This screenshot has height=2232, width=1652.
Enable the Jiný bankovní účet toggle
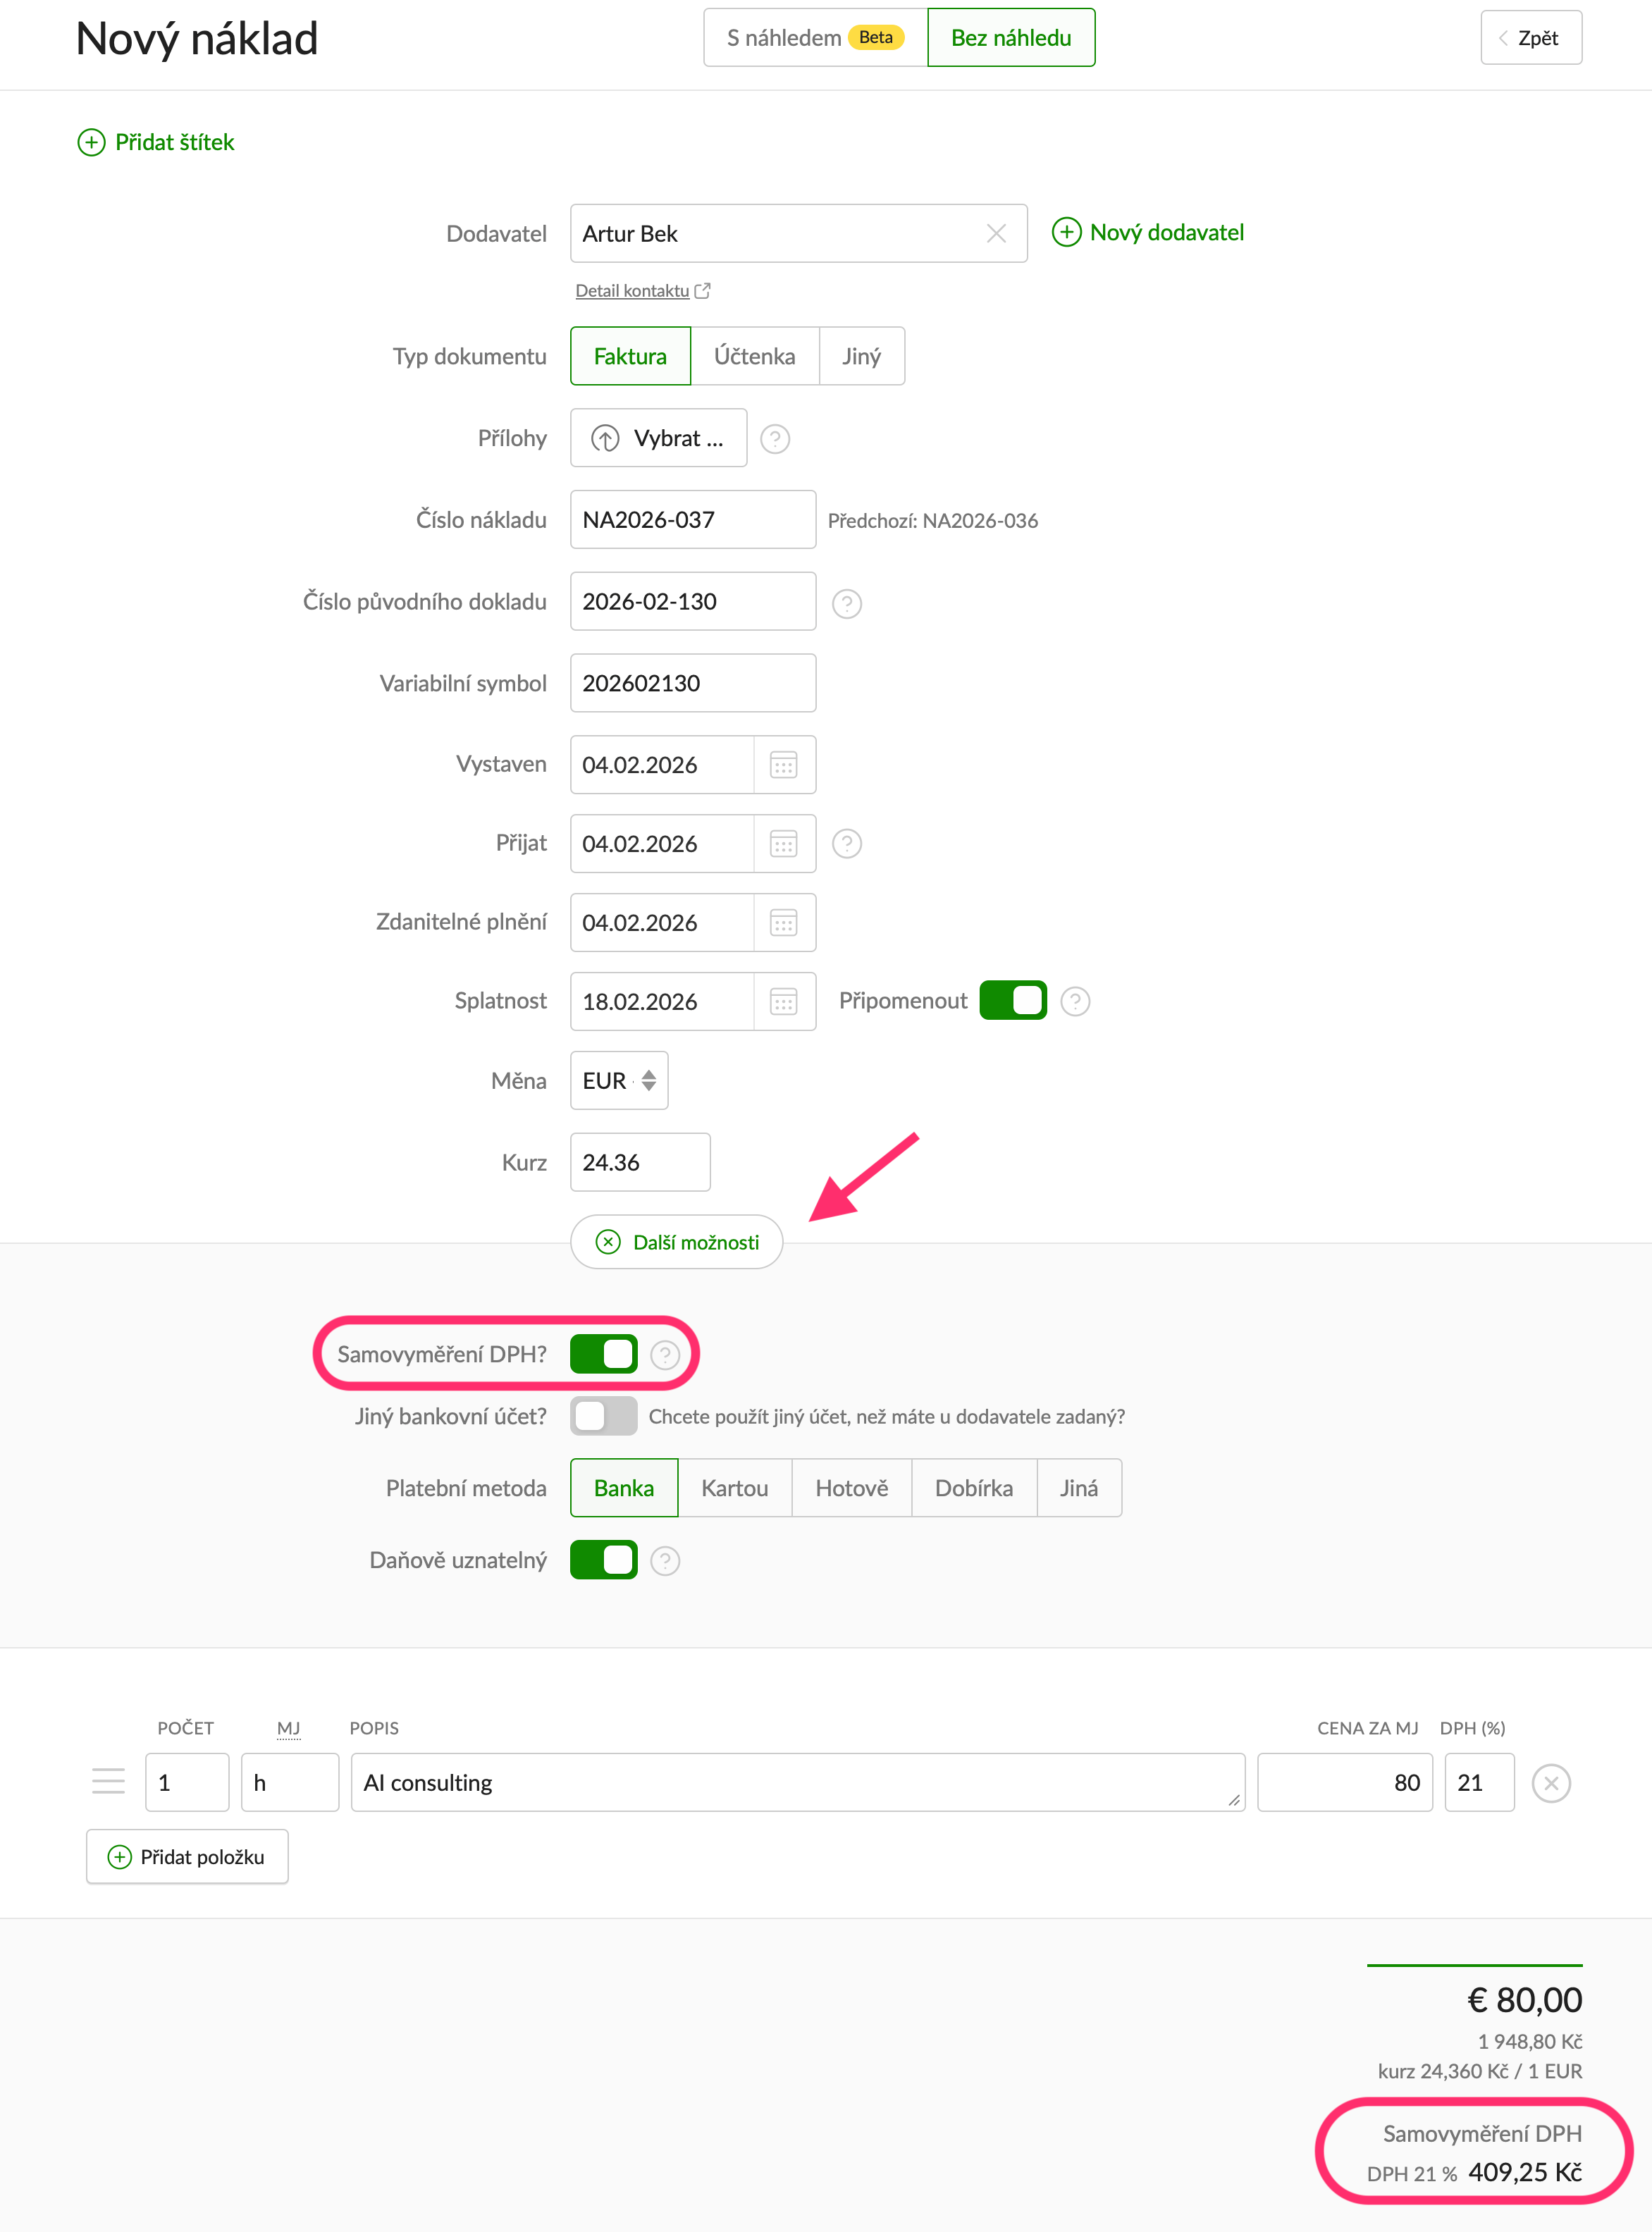604,1417
